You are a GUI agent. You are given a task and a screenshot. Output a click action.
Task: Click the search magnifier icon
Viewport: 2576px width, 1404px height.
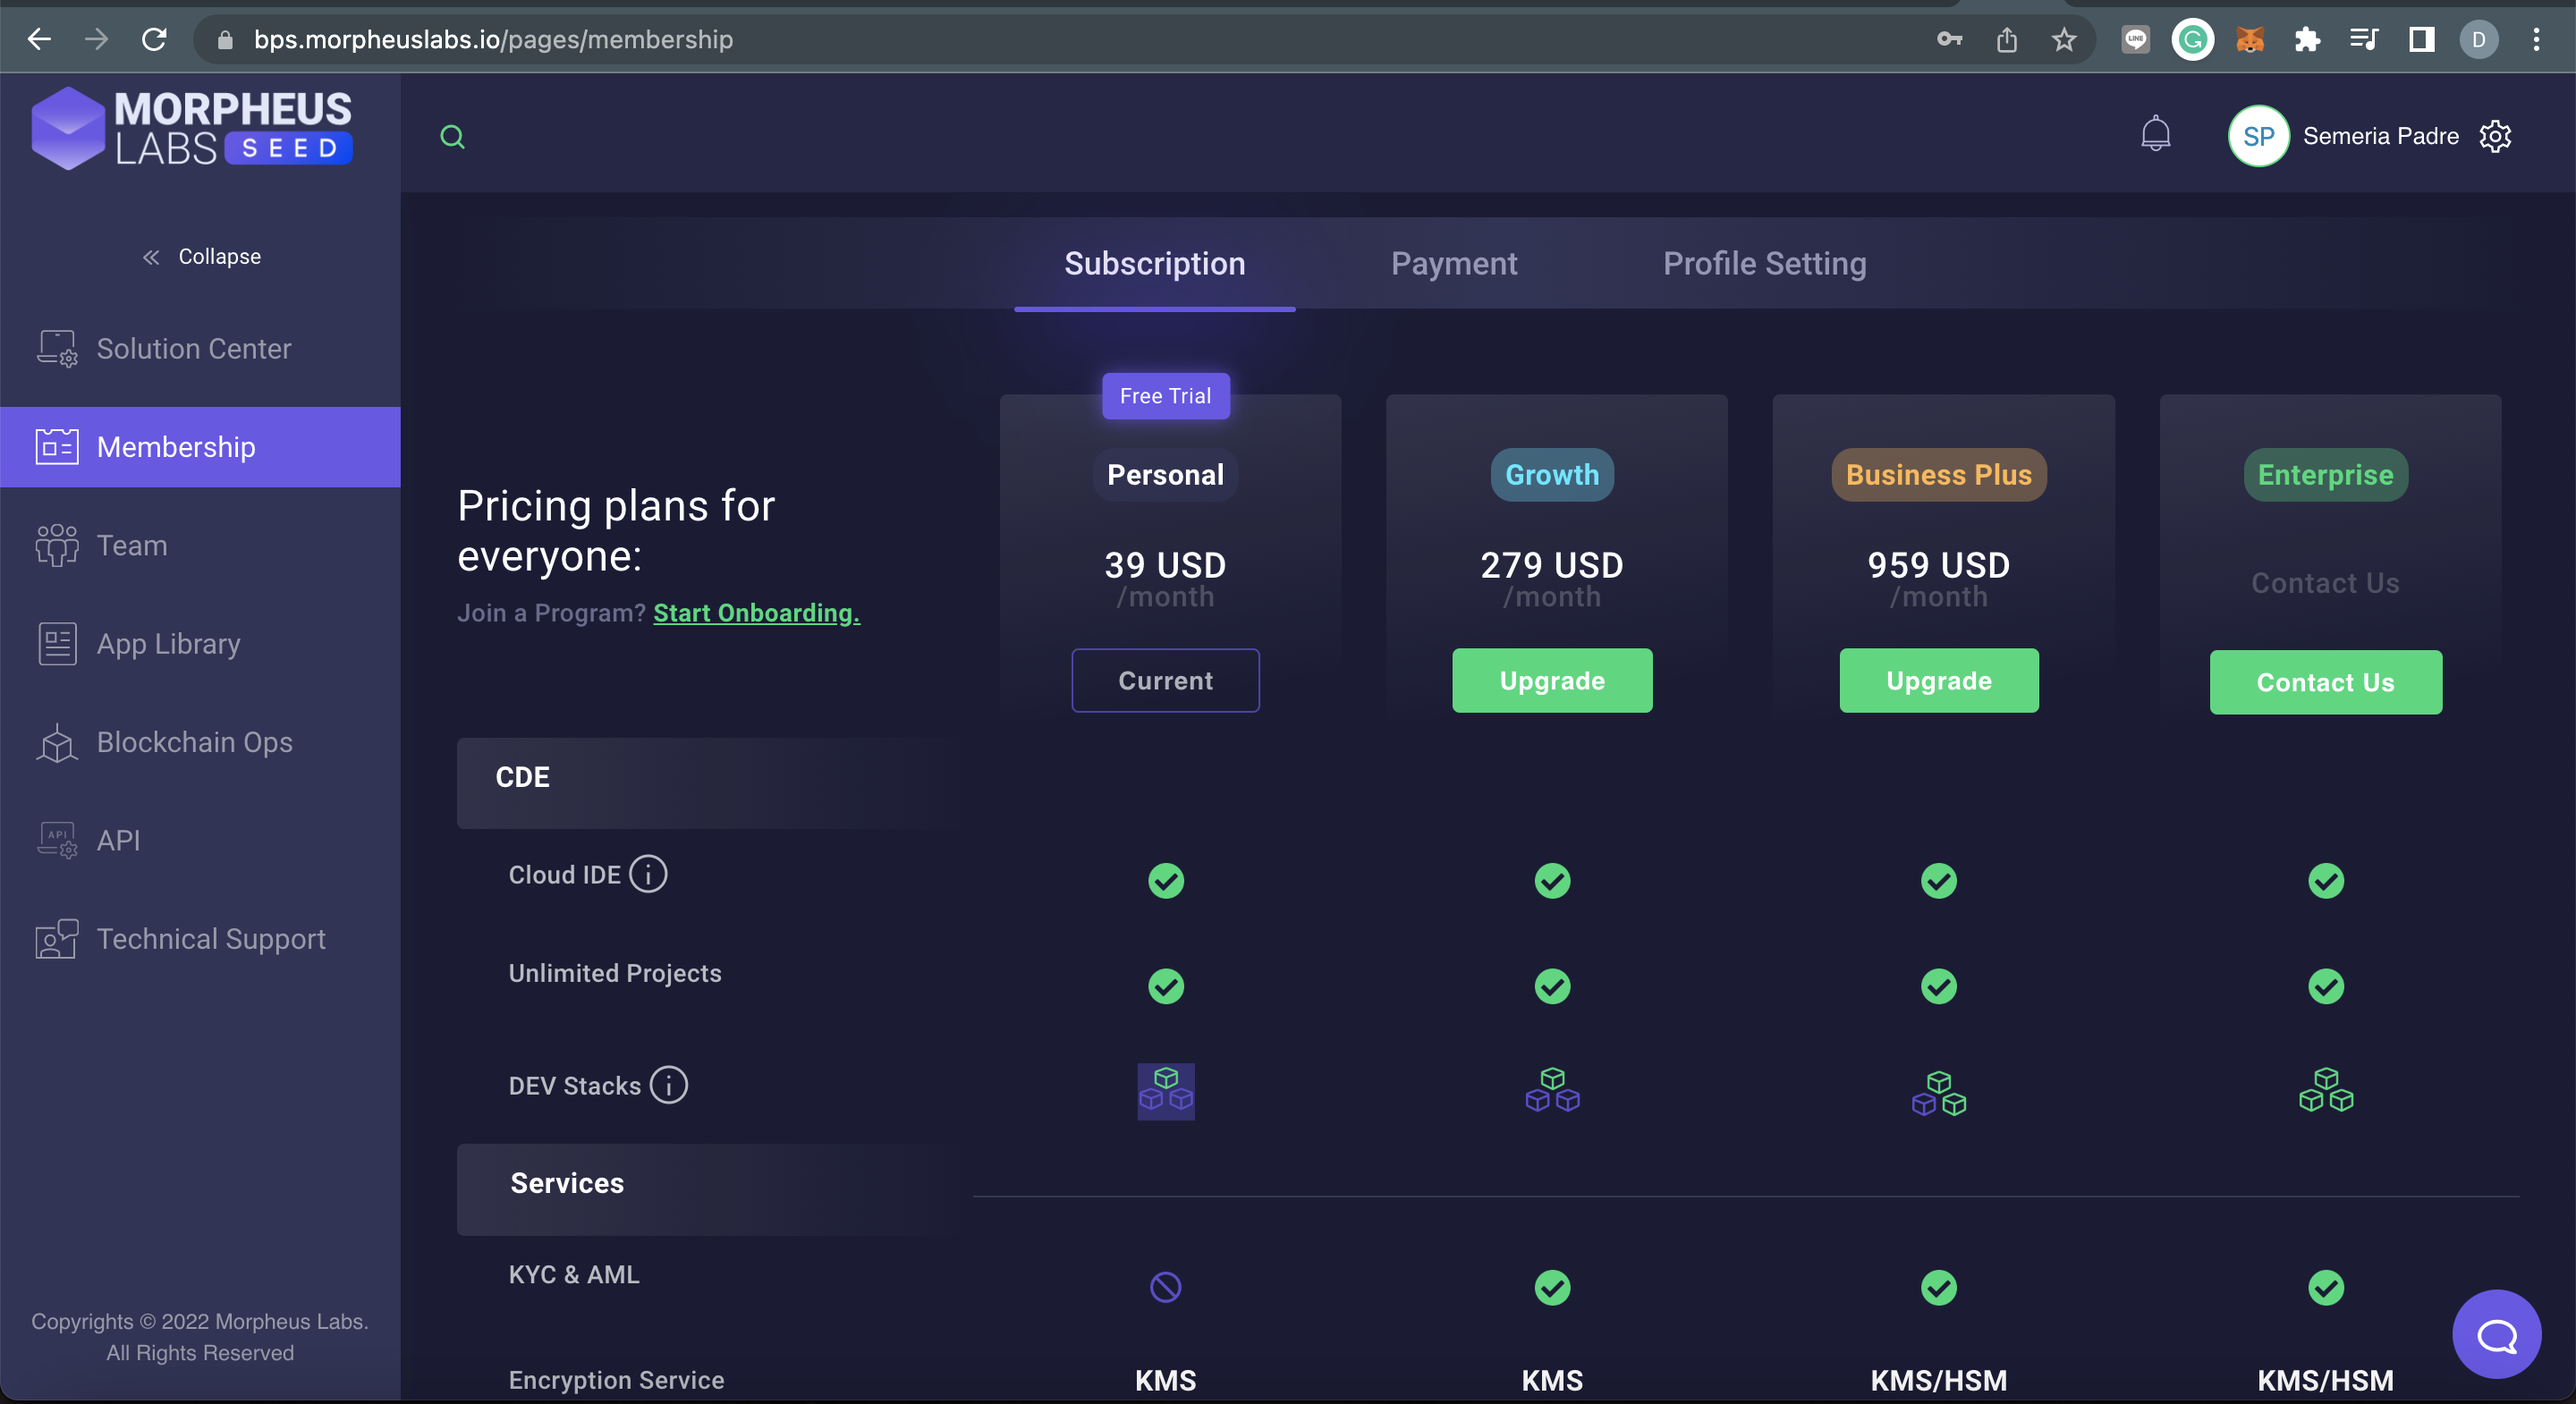coord(452,137)
